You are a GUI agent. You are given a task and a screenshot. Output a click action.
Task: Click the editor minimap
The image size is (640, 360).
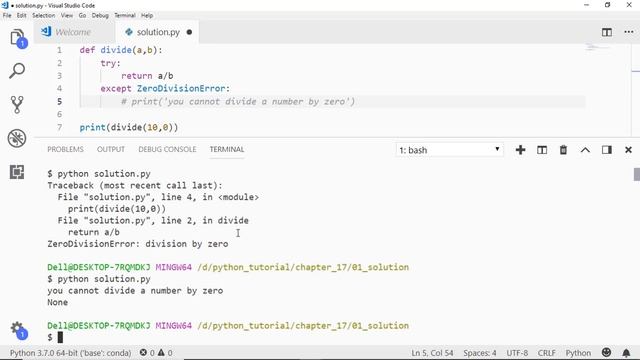click(x=598, y=48)
